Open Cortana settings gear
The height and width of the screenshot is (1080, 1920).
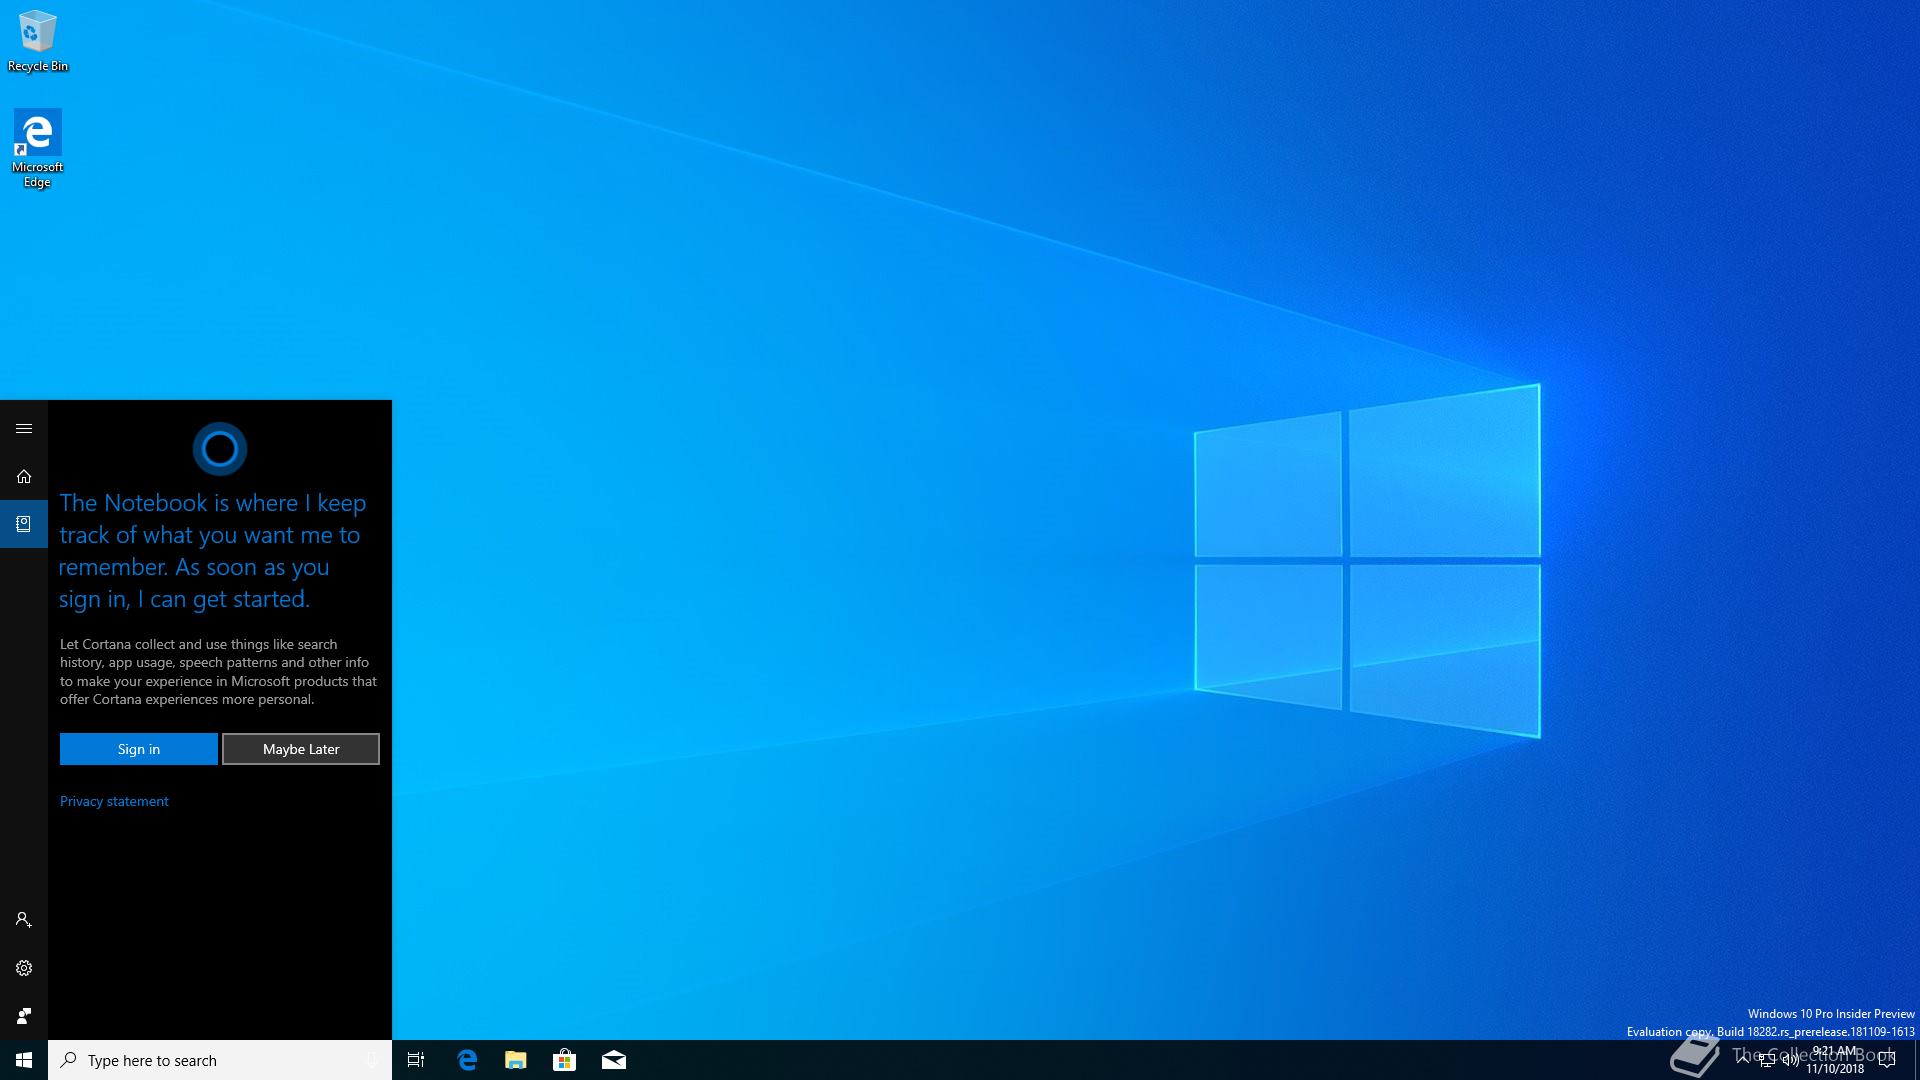coord(24,968)
